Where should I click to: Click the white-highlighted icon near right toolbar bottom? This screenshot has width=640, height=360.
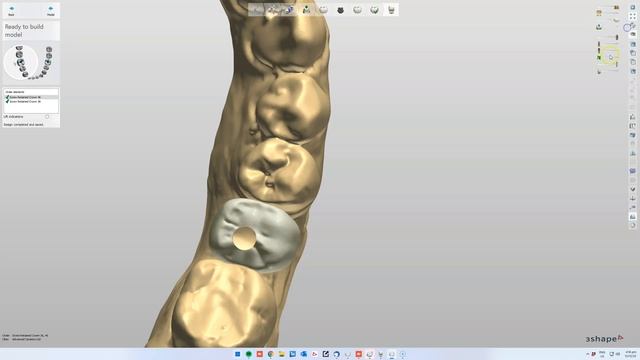coord(633,216)
